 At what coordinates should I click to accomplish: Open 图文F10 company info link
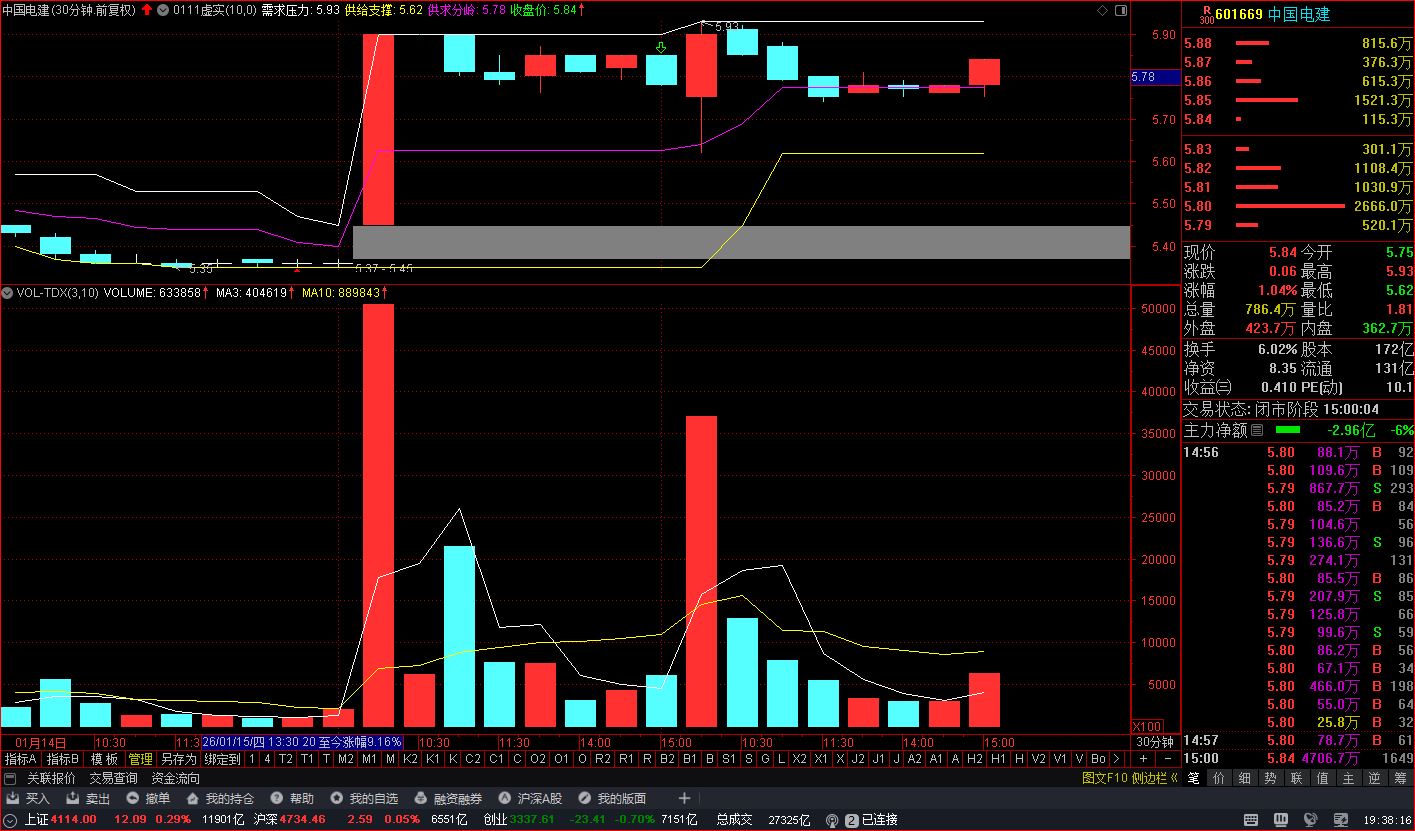(x=1104, y=778)
